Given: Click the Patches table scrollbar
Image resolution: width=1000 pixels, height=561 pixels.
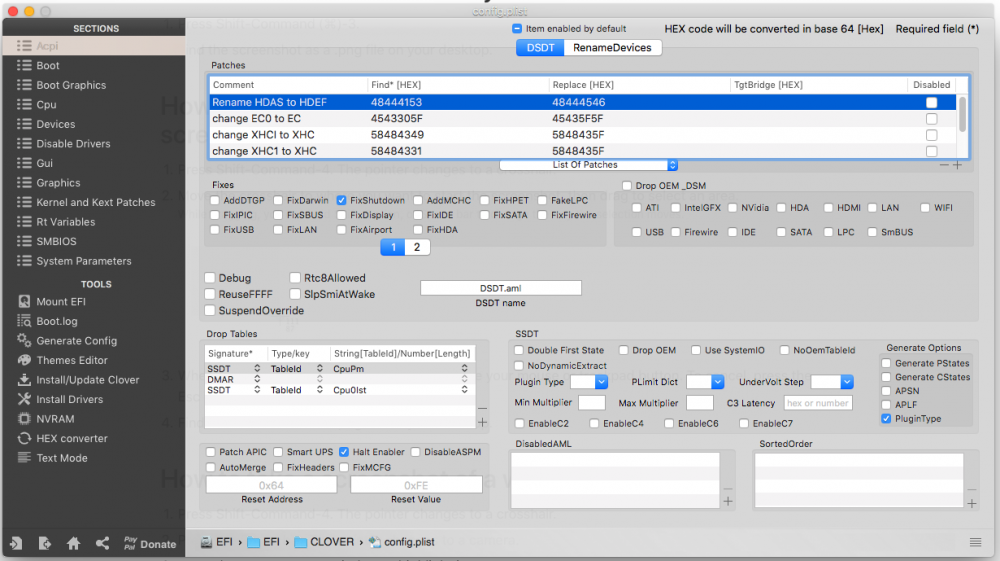Looking at the screenshot, I should coord(962,115).
